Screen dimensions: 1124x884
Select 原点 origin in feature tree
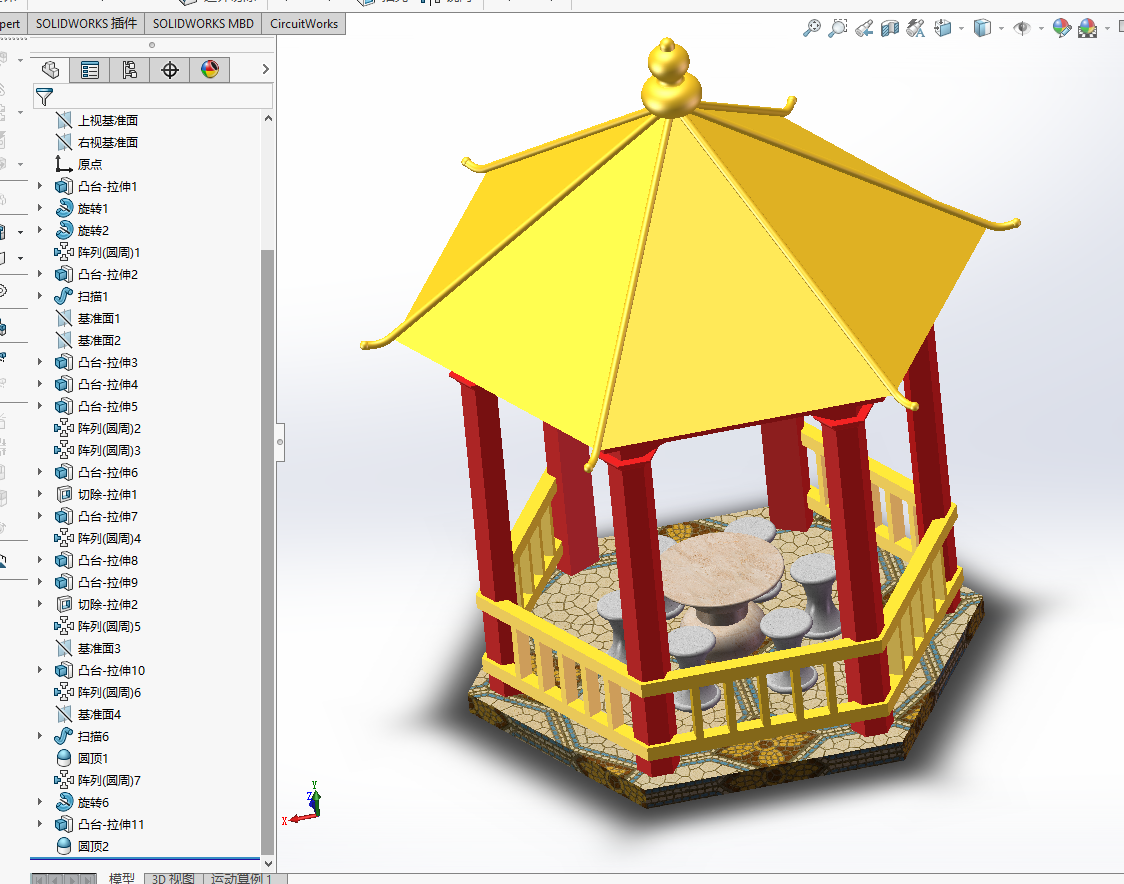click(x=90, y=164)
